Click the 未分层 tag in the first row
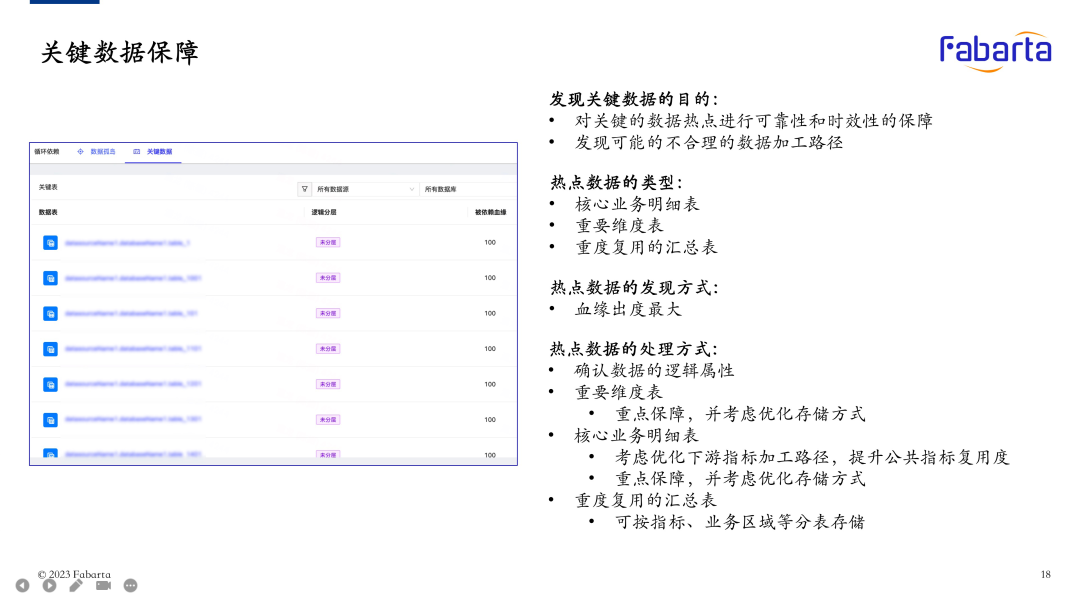The width and height of the screenshot is (1080, 608). tap(328, 242)
